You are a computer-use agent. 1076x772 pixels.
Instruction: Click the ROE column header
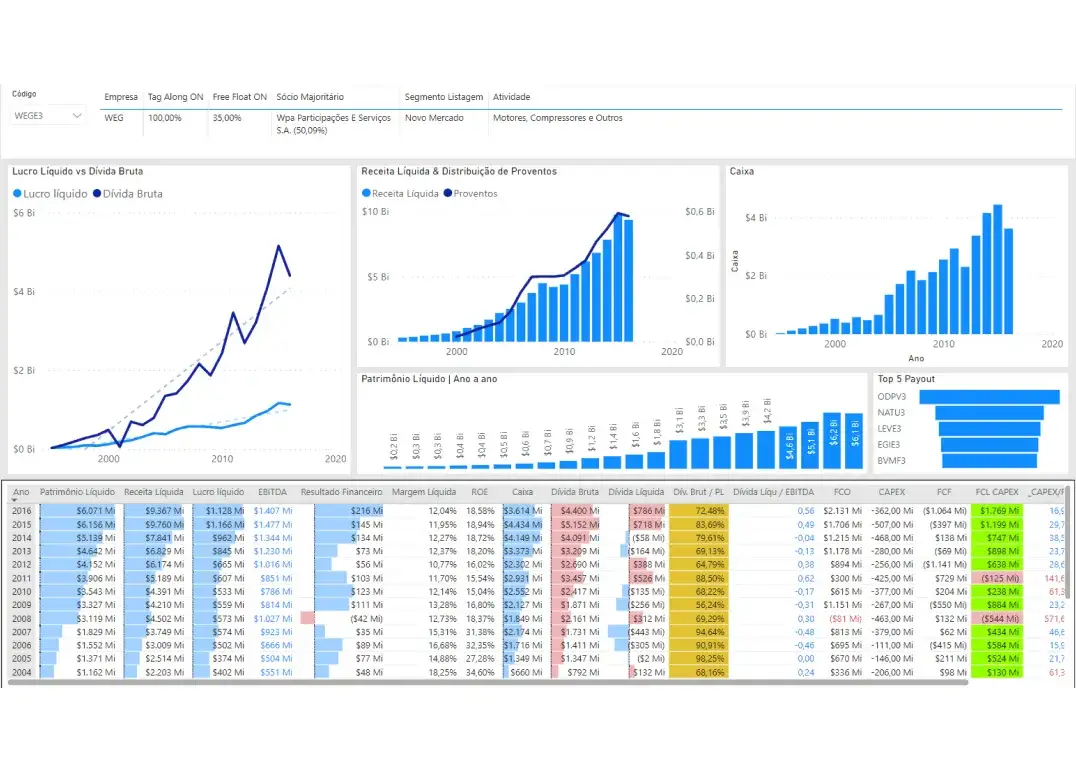coord(480,492)
